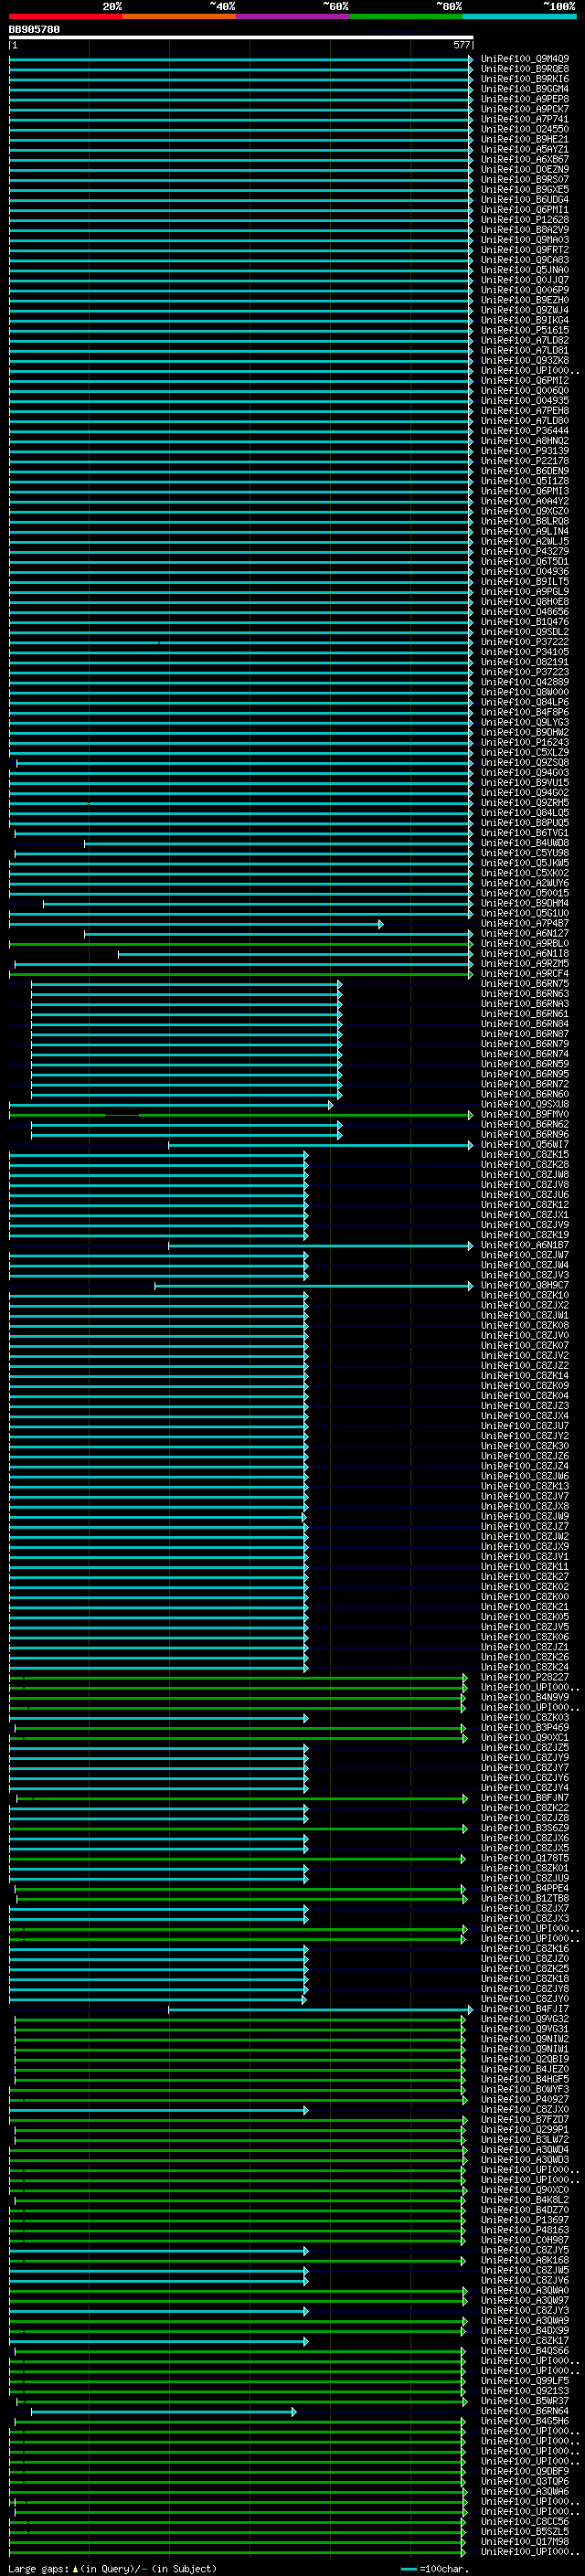Open the UniRef100_P37222 entry
This screenshot has width=585, height=2576.
(525, 642)
